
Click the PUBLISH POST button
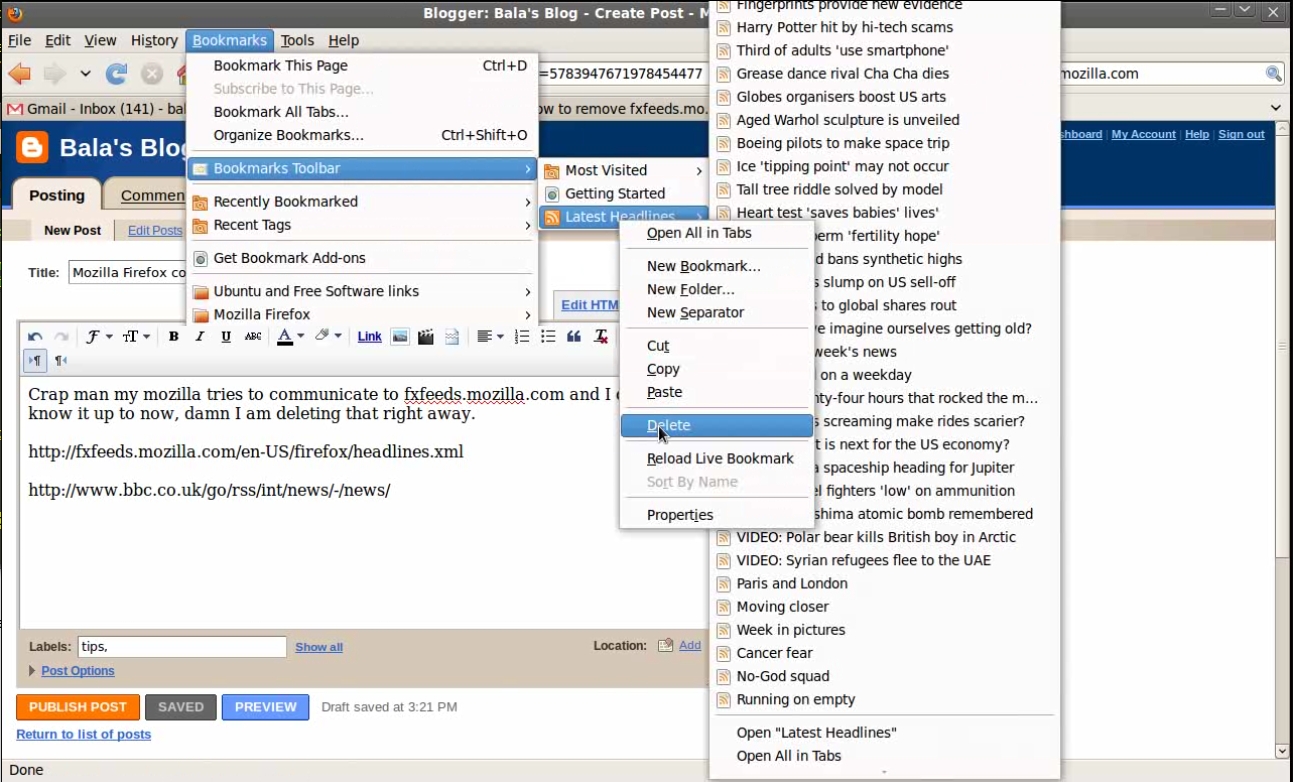(x=78, y=707)
